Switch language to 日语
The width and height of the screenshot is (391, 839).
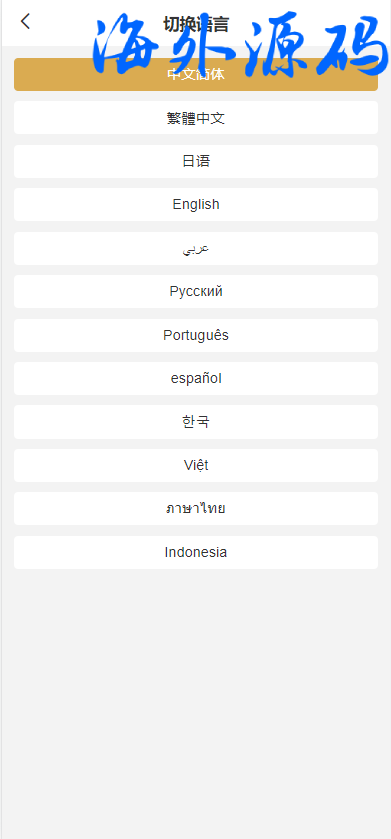[196, 161]
